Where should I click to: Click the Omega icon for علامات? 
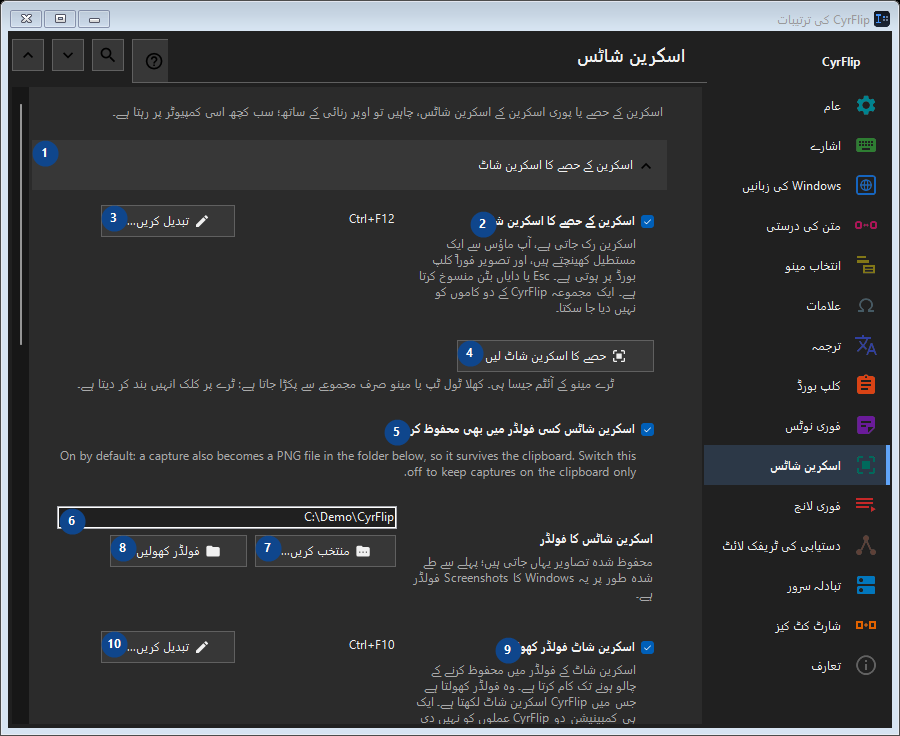[866, 305]
